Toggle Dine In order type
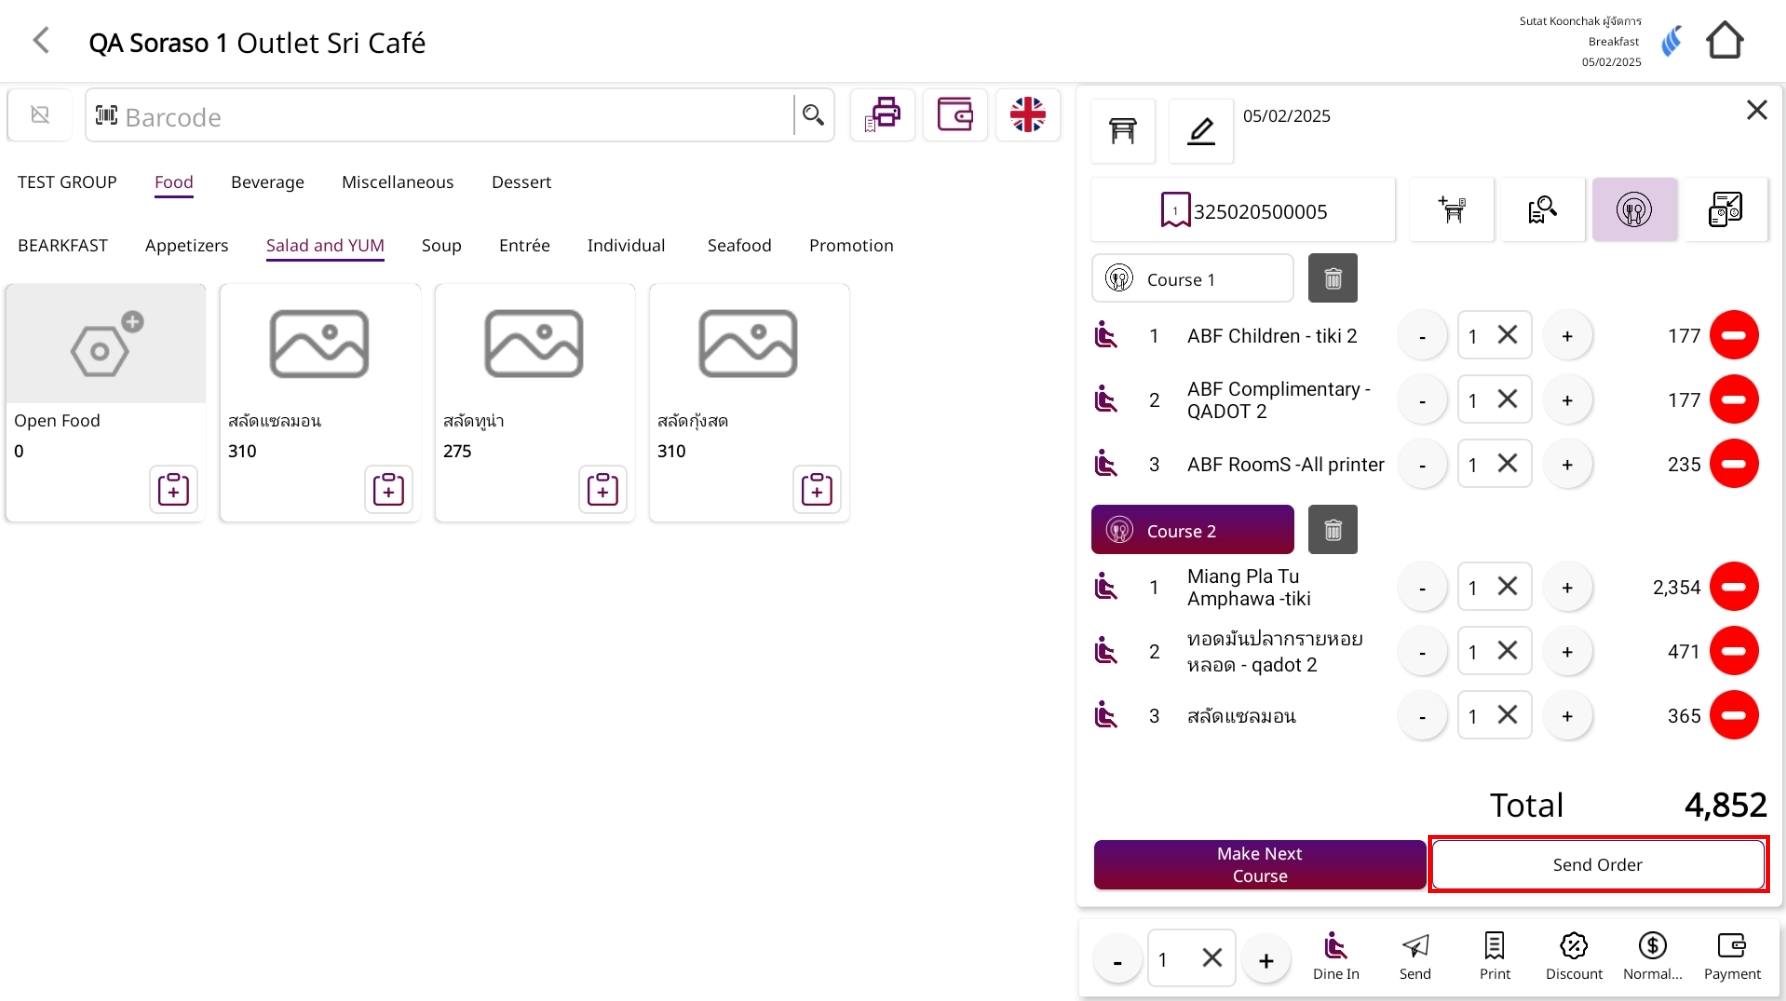This screenshot has height=1001, width=1786. pyautogui.click(x=1335, y=956)
